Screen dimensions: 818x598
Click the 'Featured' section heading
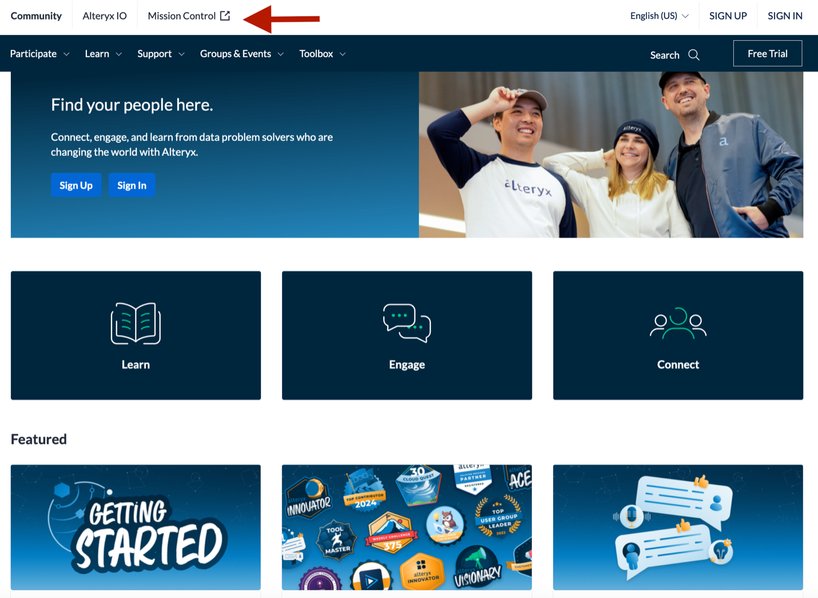click(39, 439)
